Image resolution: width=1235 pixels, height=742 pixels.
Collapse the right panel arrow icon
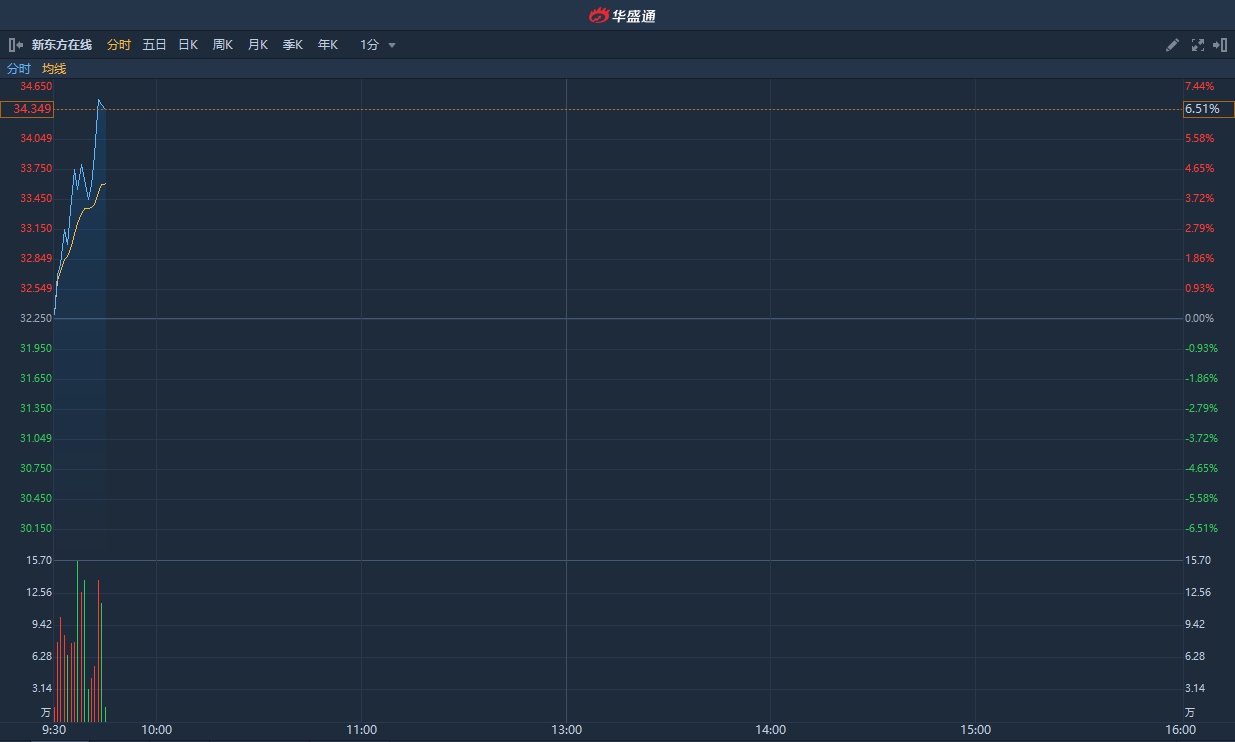(x=1220, y=45)
